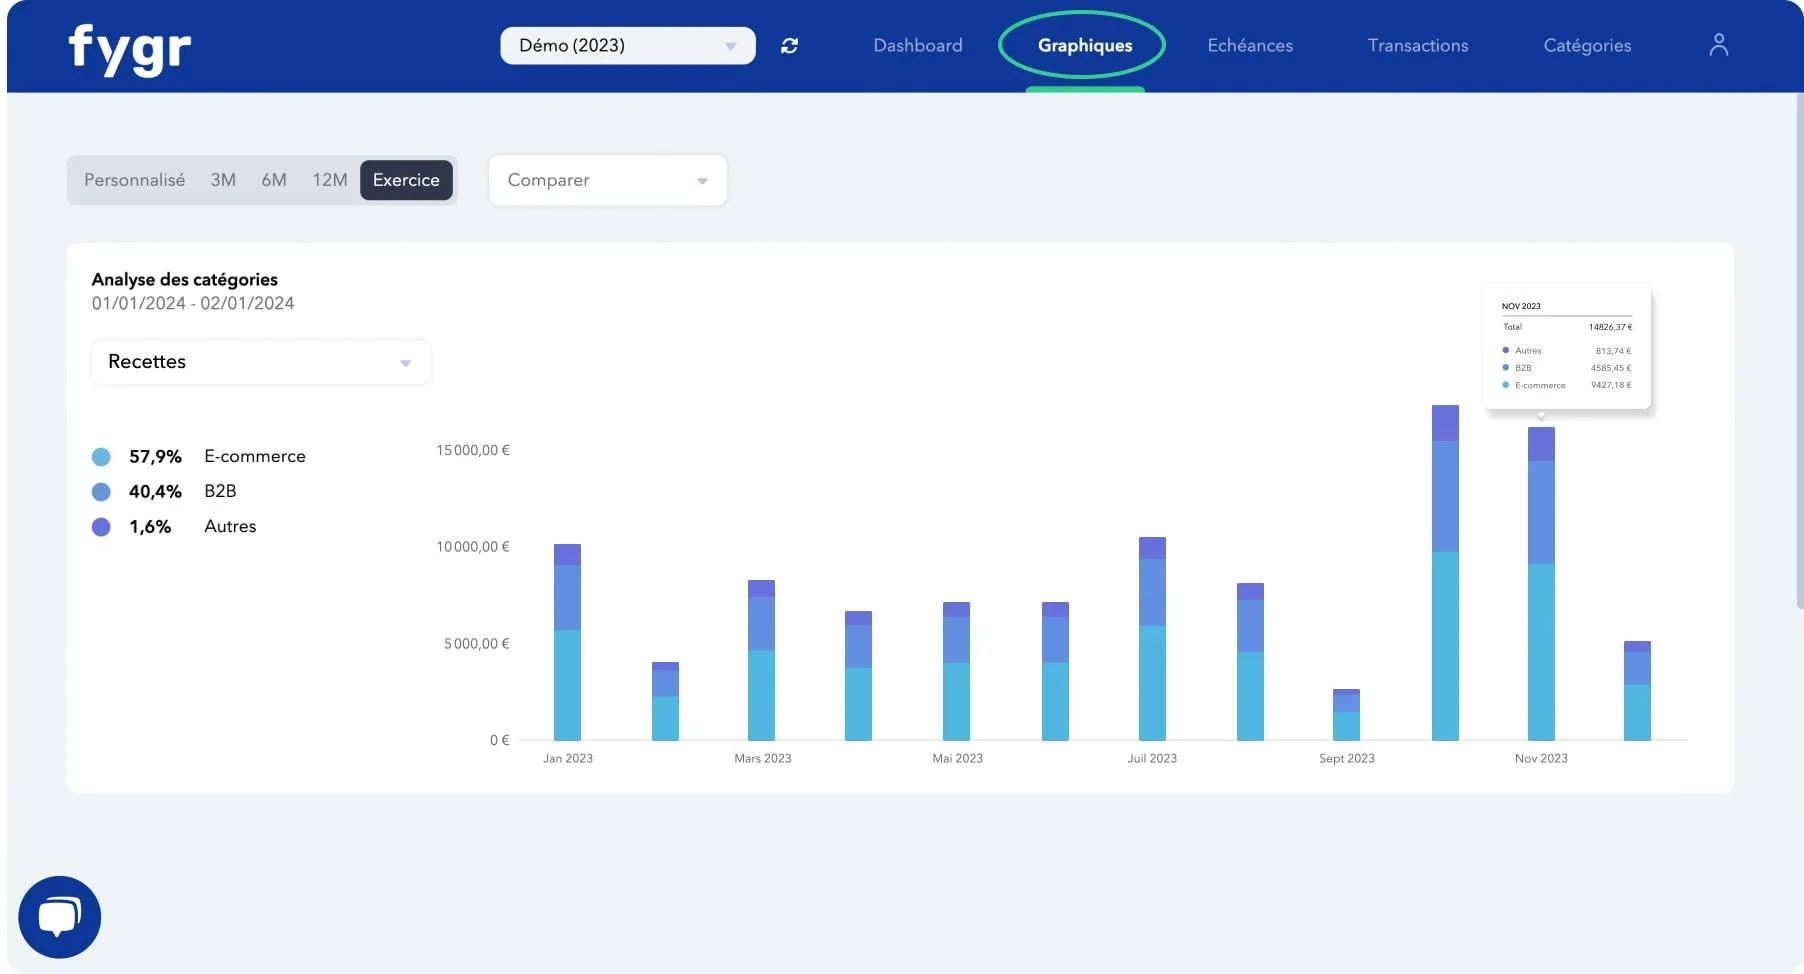The width and height of the screenshot is (1804, 974).
Task: Click the tooltip Total 14826,37 € row
Action: (1566, 327)
